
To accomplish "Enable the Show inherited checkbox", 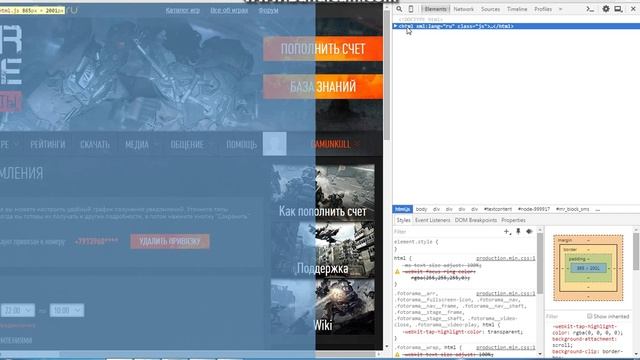I will point(589,316).
